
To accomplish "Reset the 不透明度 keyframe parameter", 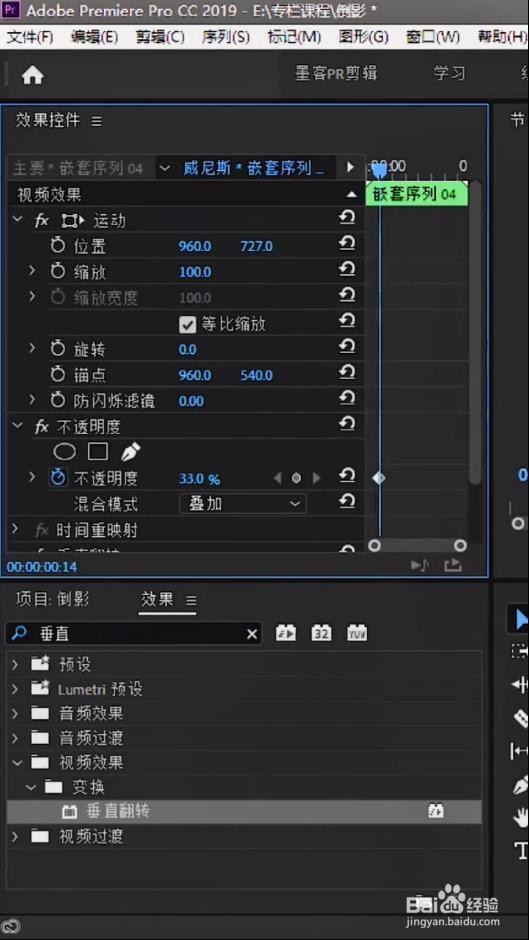I will pyautogui.click(x=347, y=477).
